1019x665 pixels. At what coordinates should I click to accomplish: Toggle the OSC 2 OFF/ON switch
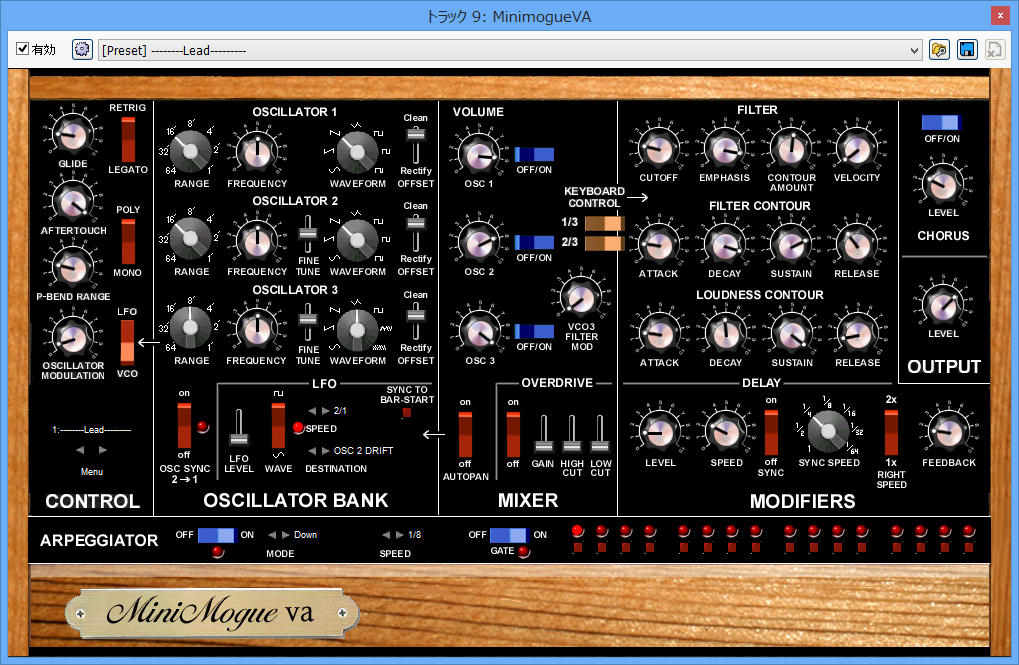[534, 242]
